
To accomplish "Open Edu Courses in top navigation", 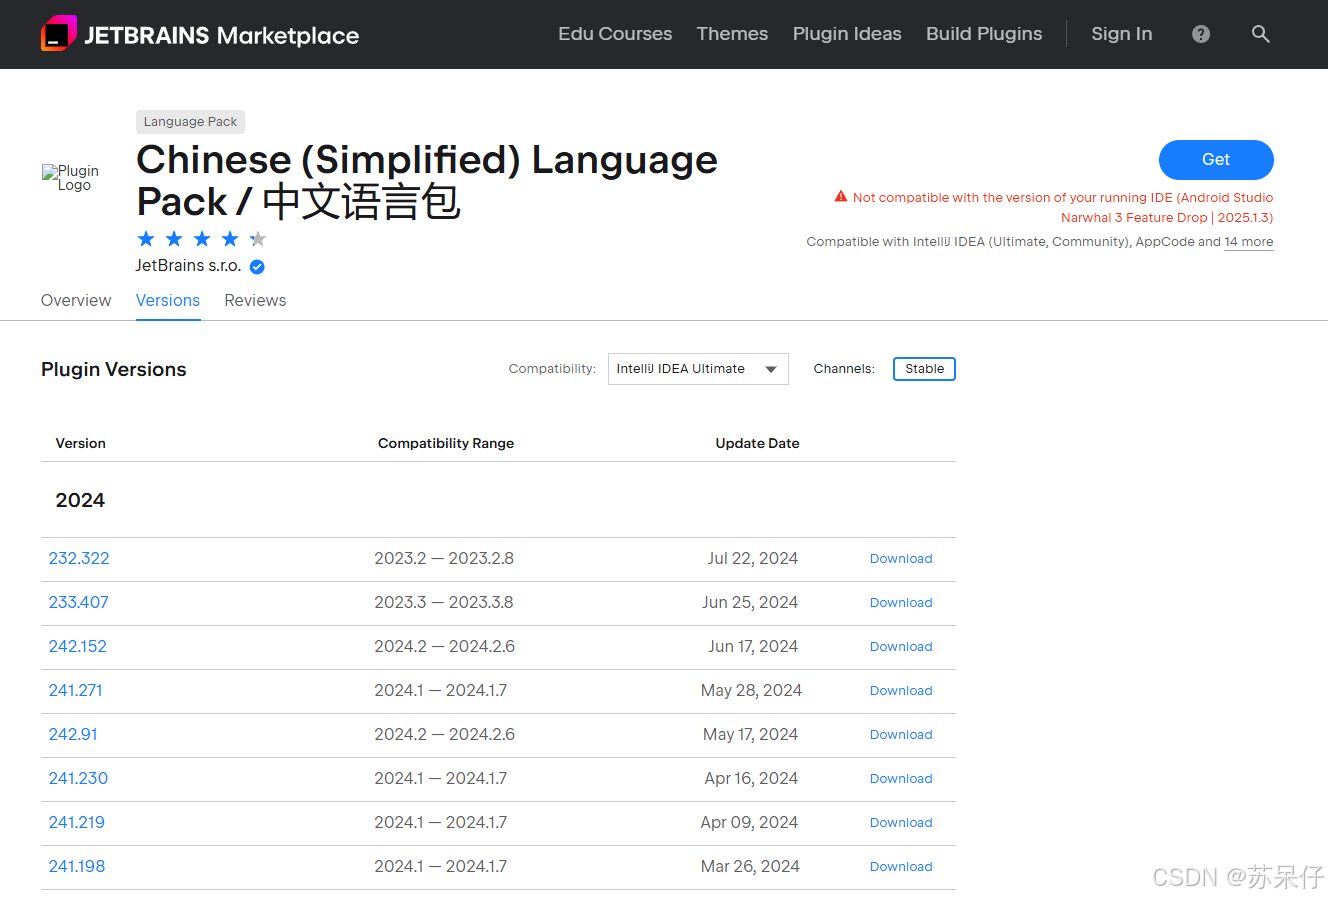I will (615, 34).
